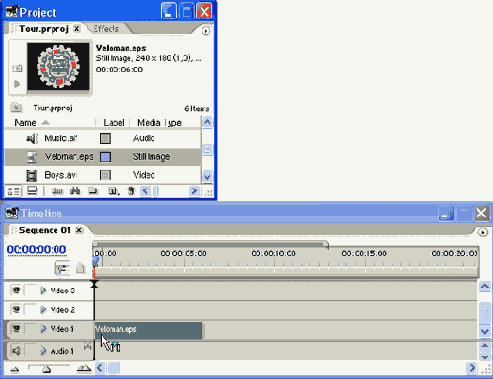
Task: Open Find (binoculars) in Project panel
Action: 75,191
